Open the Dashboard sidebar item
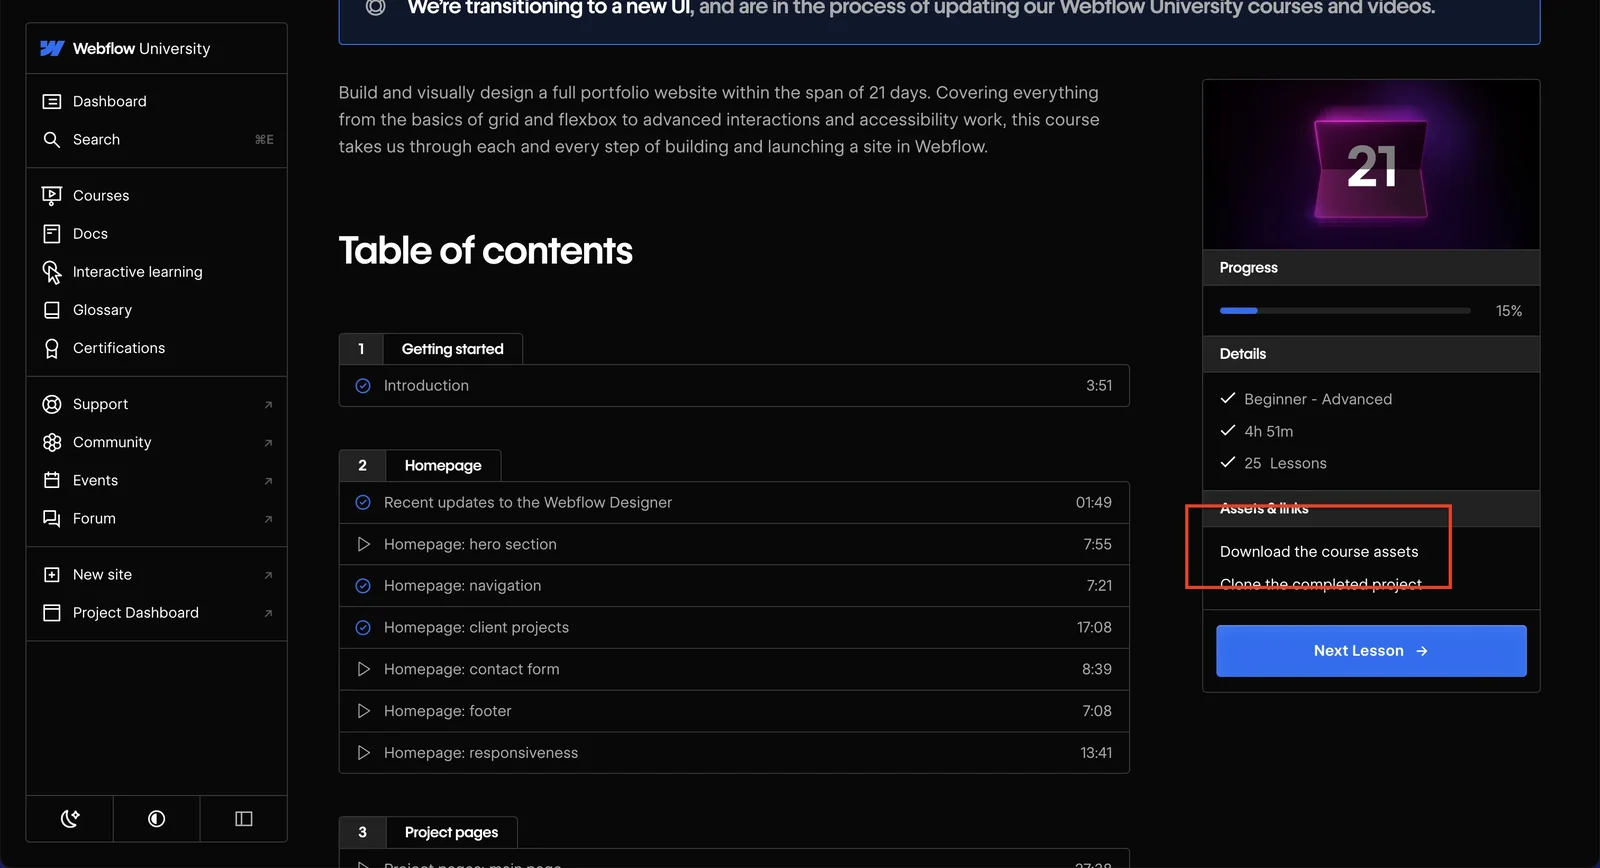Screen dimensions: 1600x868 tap(156, 101)
